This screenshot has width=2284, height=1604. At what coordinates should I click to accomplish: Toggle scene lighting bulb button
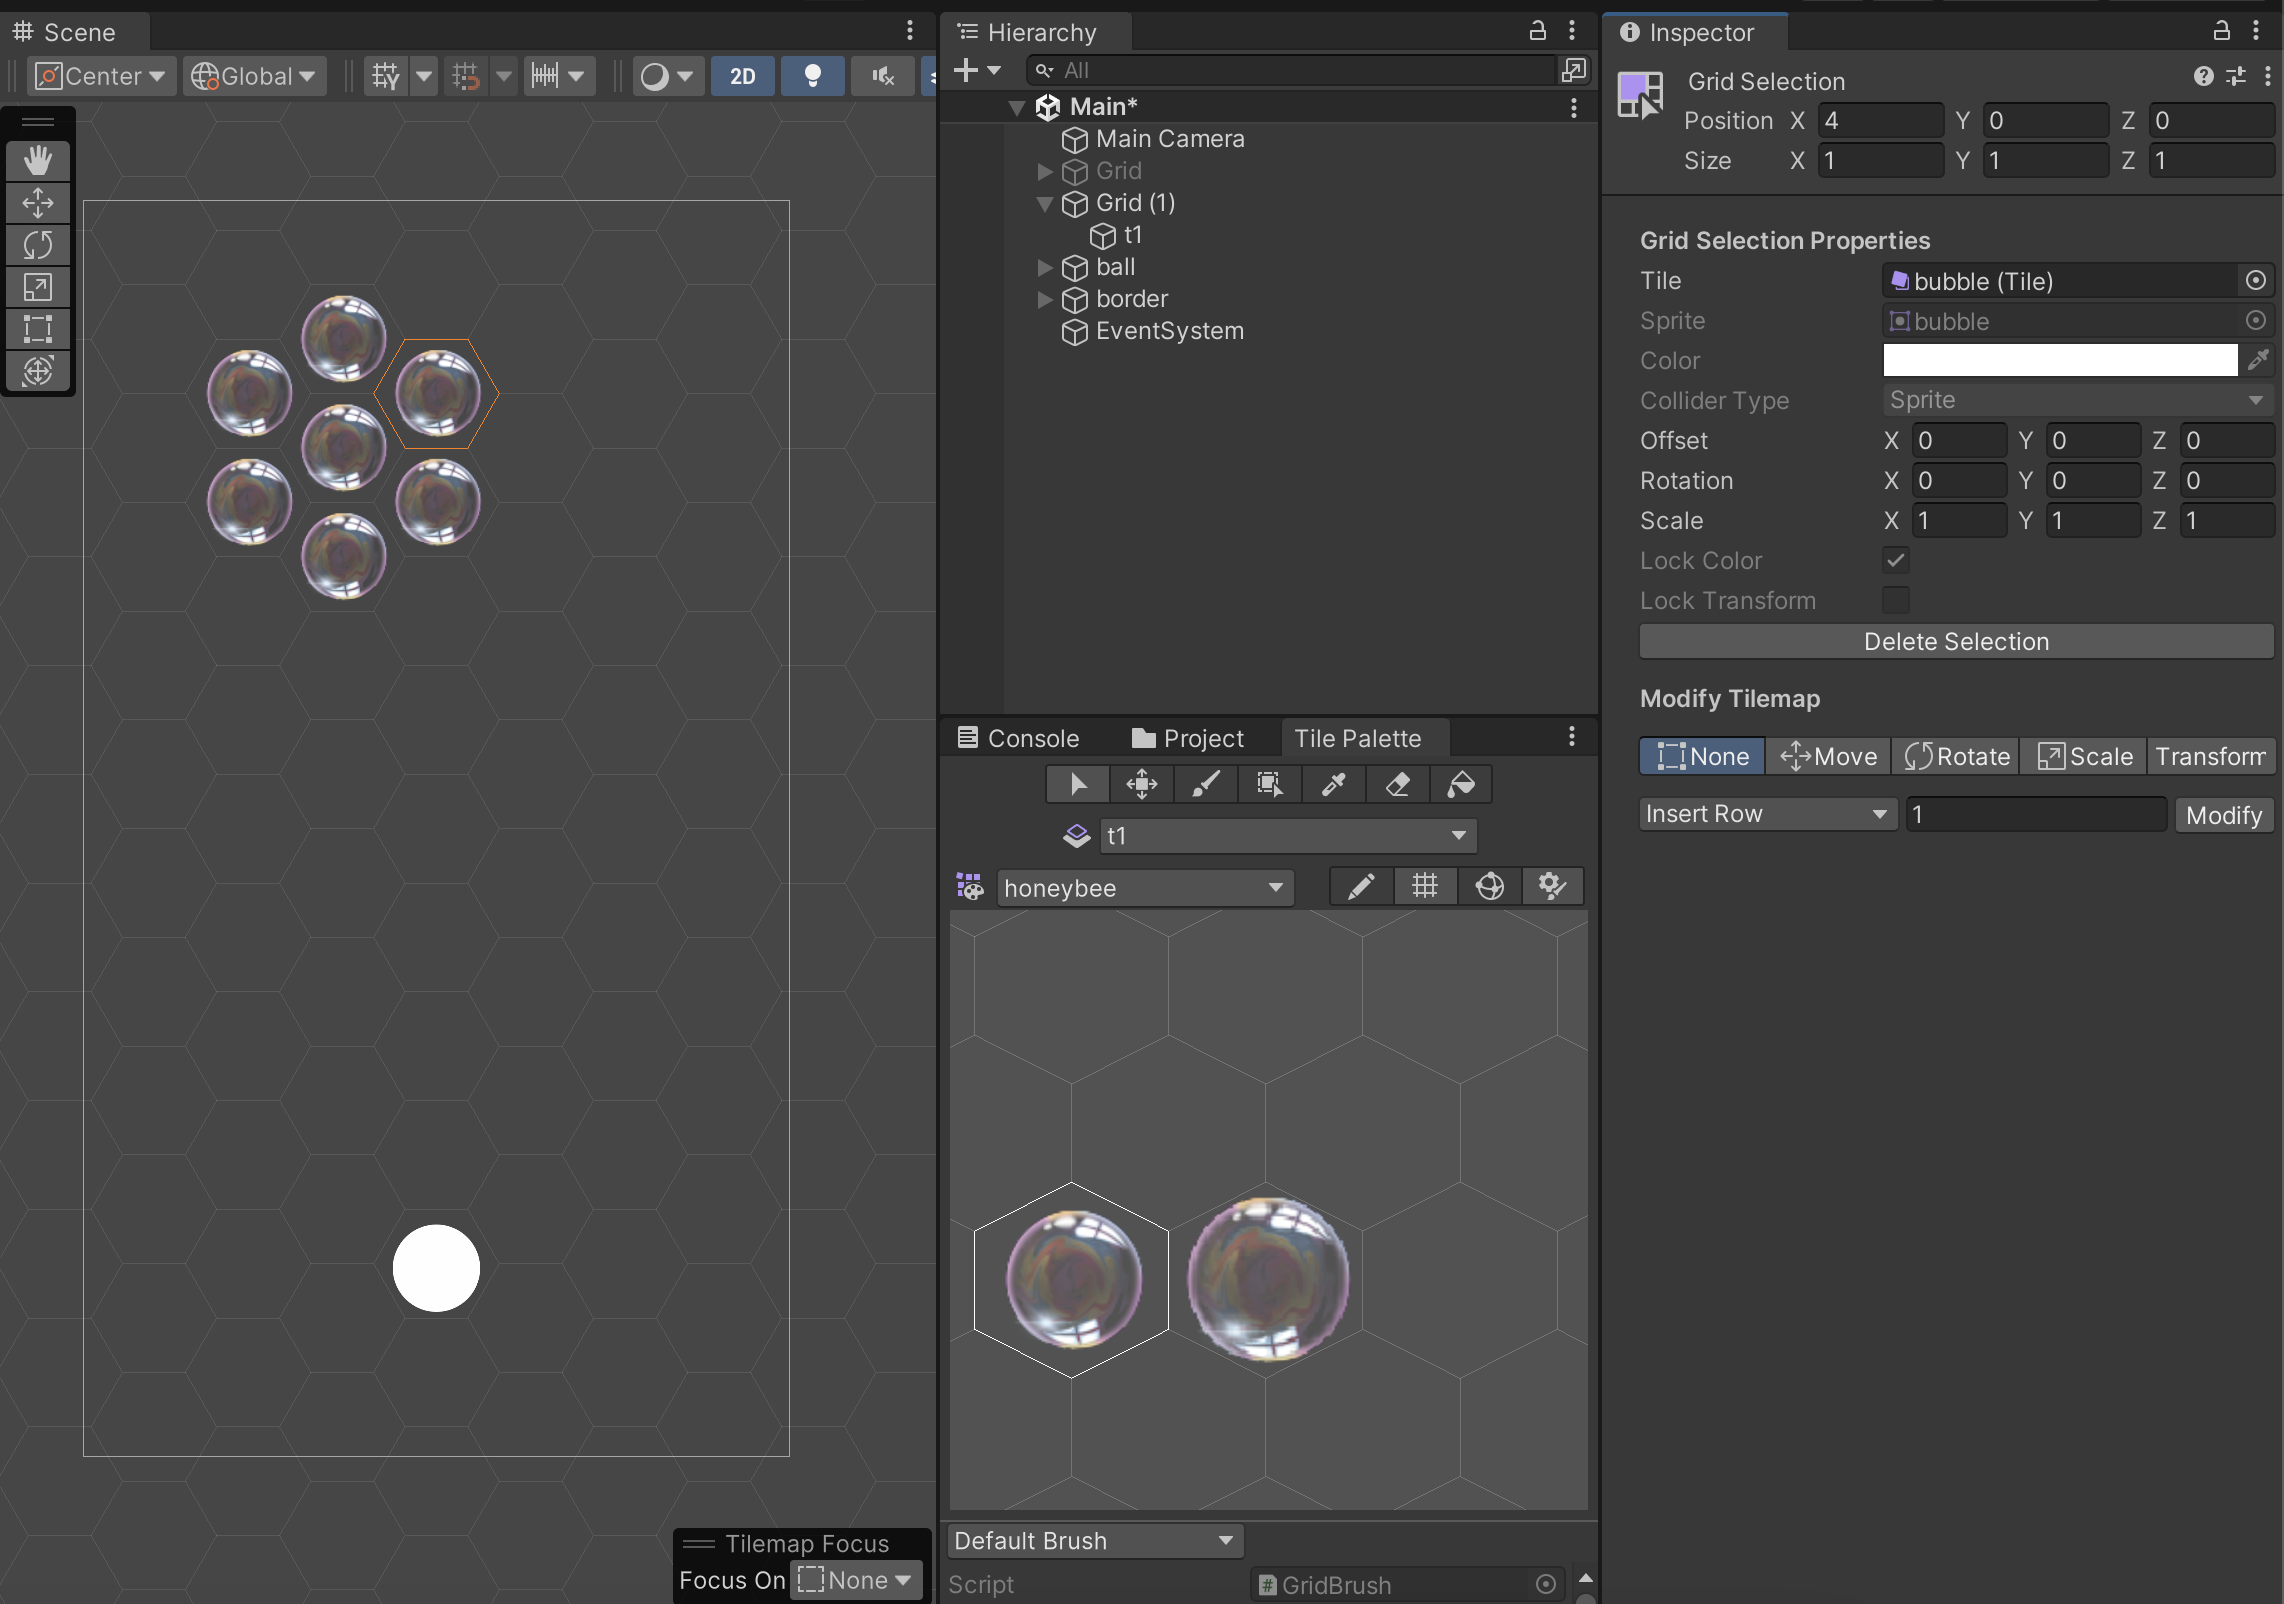pos(813,76)
